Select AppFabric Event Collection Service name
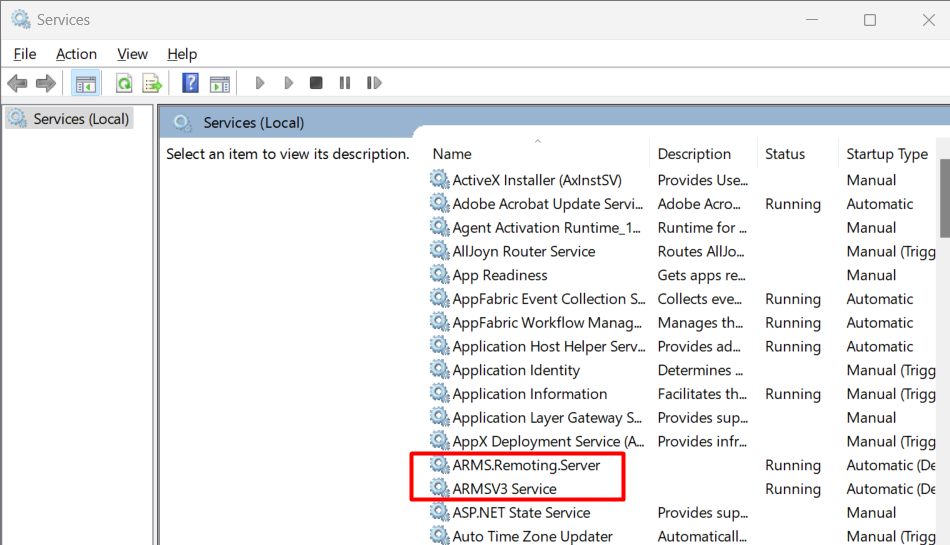 (549, 299)
